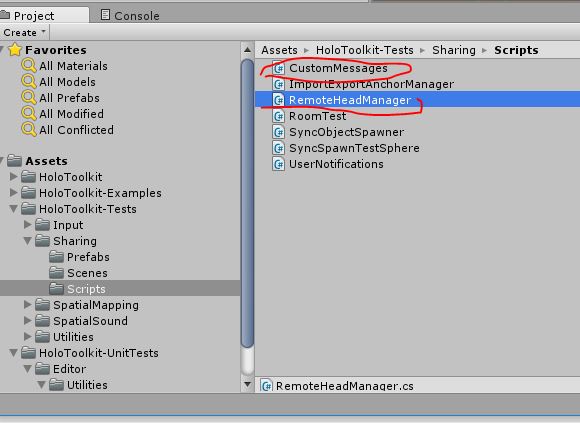Expand the HoloToolkit folder arrow

(x=13, y=176)
